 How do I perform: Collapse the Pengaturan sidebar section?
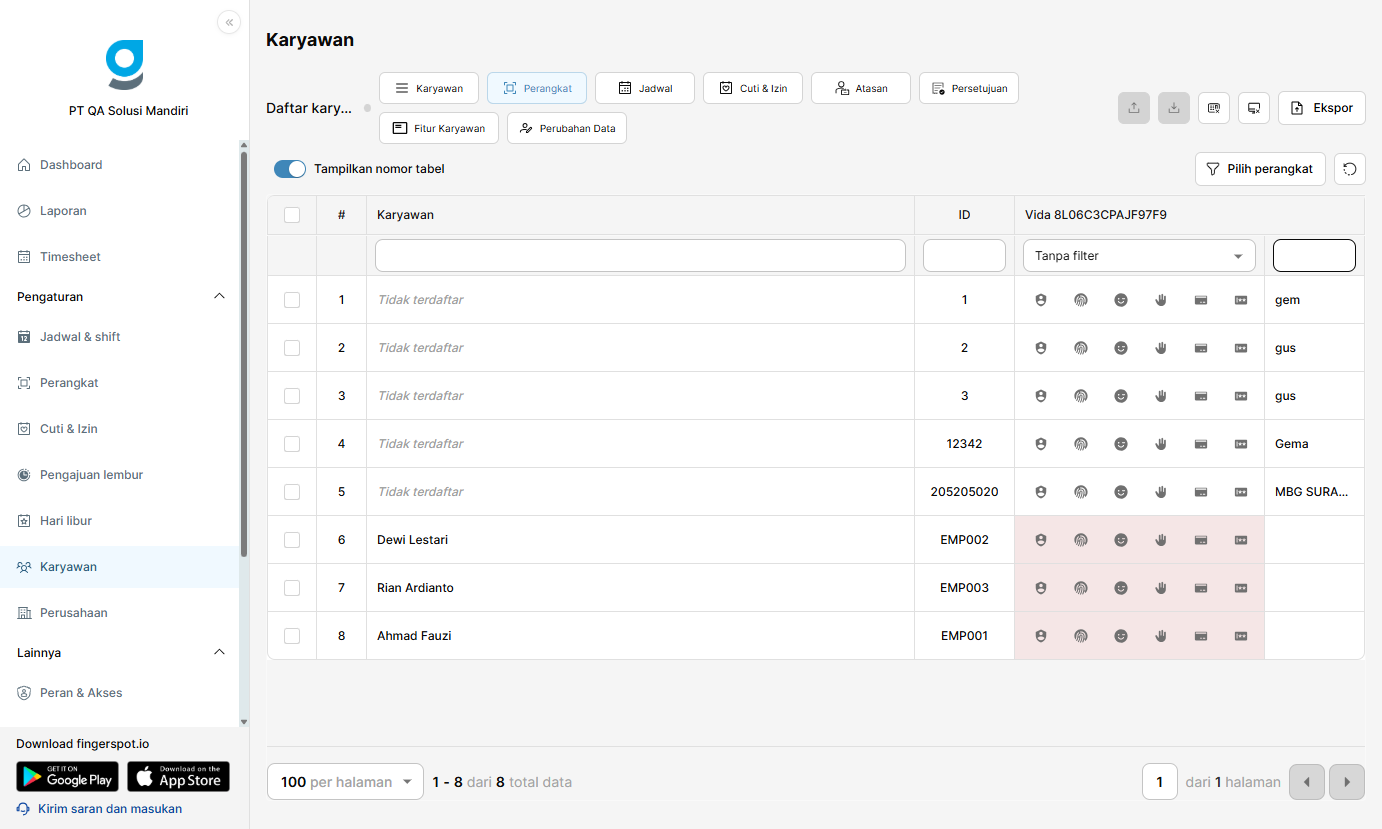pos(220,297)
